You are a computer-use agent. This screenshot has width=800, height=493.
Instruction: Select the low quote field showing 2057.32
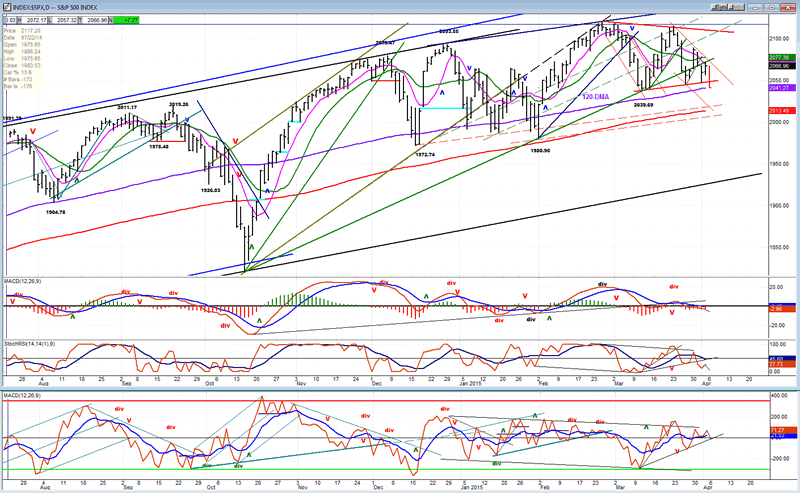(x=64, y=20)
